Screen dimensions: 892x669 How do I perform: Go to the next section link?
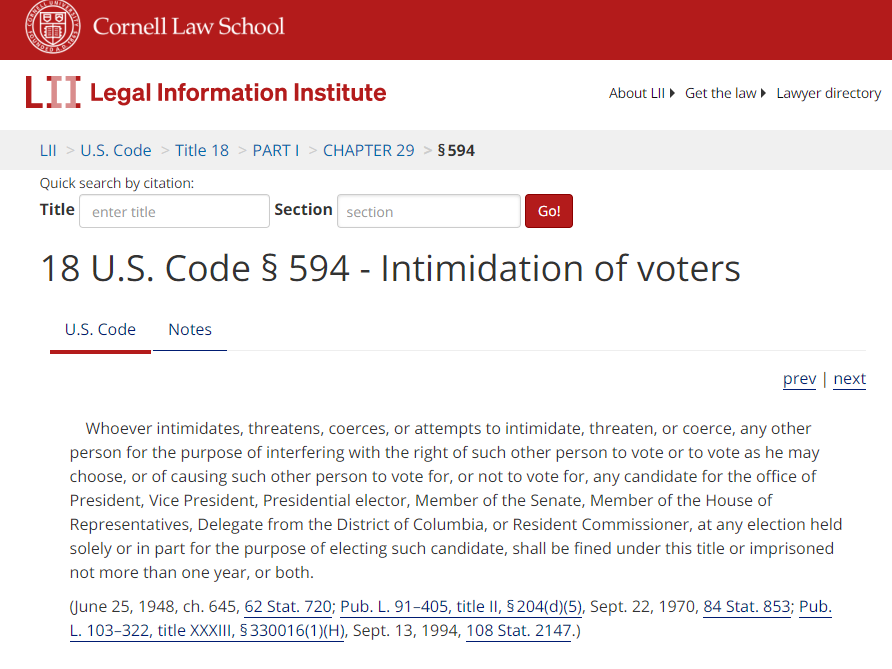pos(849,379)
